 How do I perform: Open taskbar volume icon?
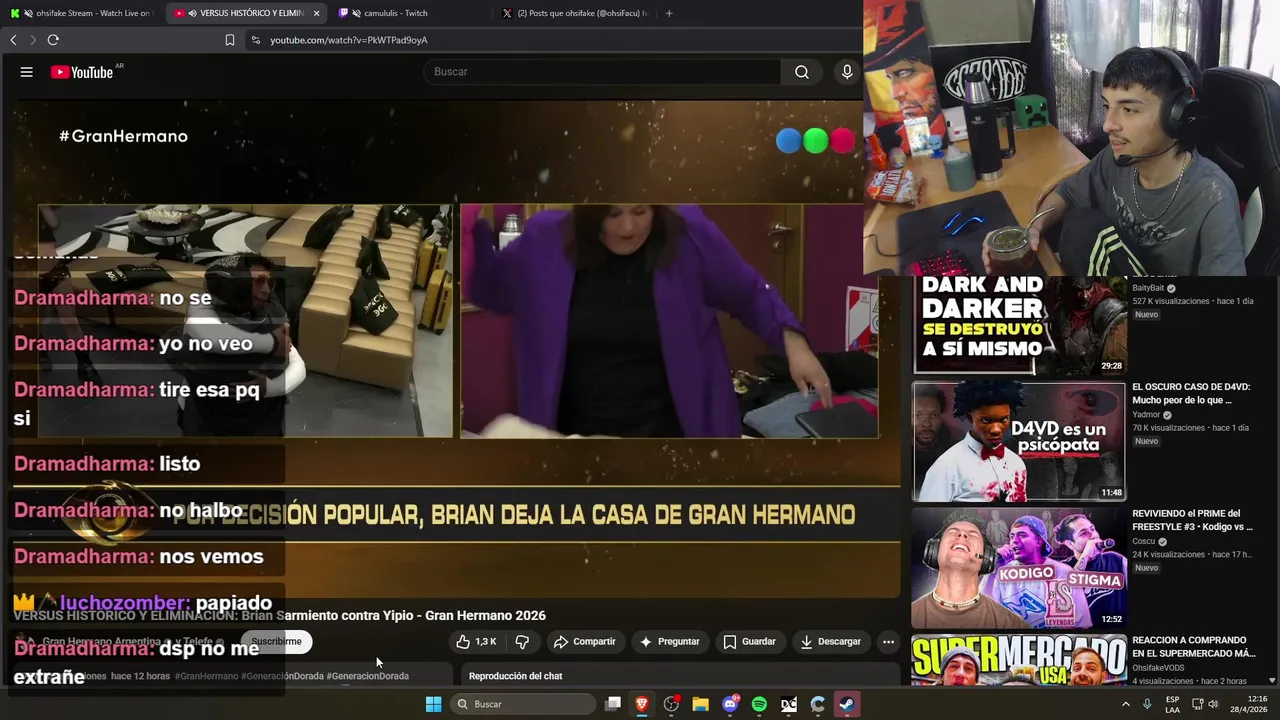point(1212,704)
